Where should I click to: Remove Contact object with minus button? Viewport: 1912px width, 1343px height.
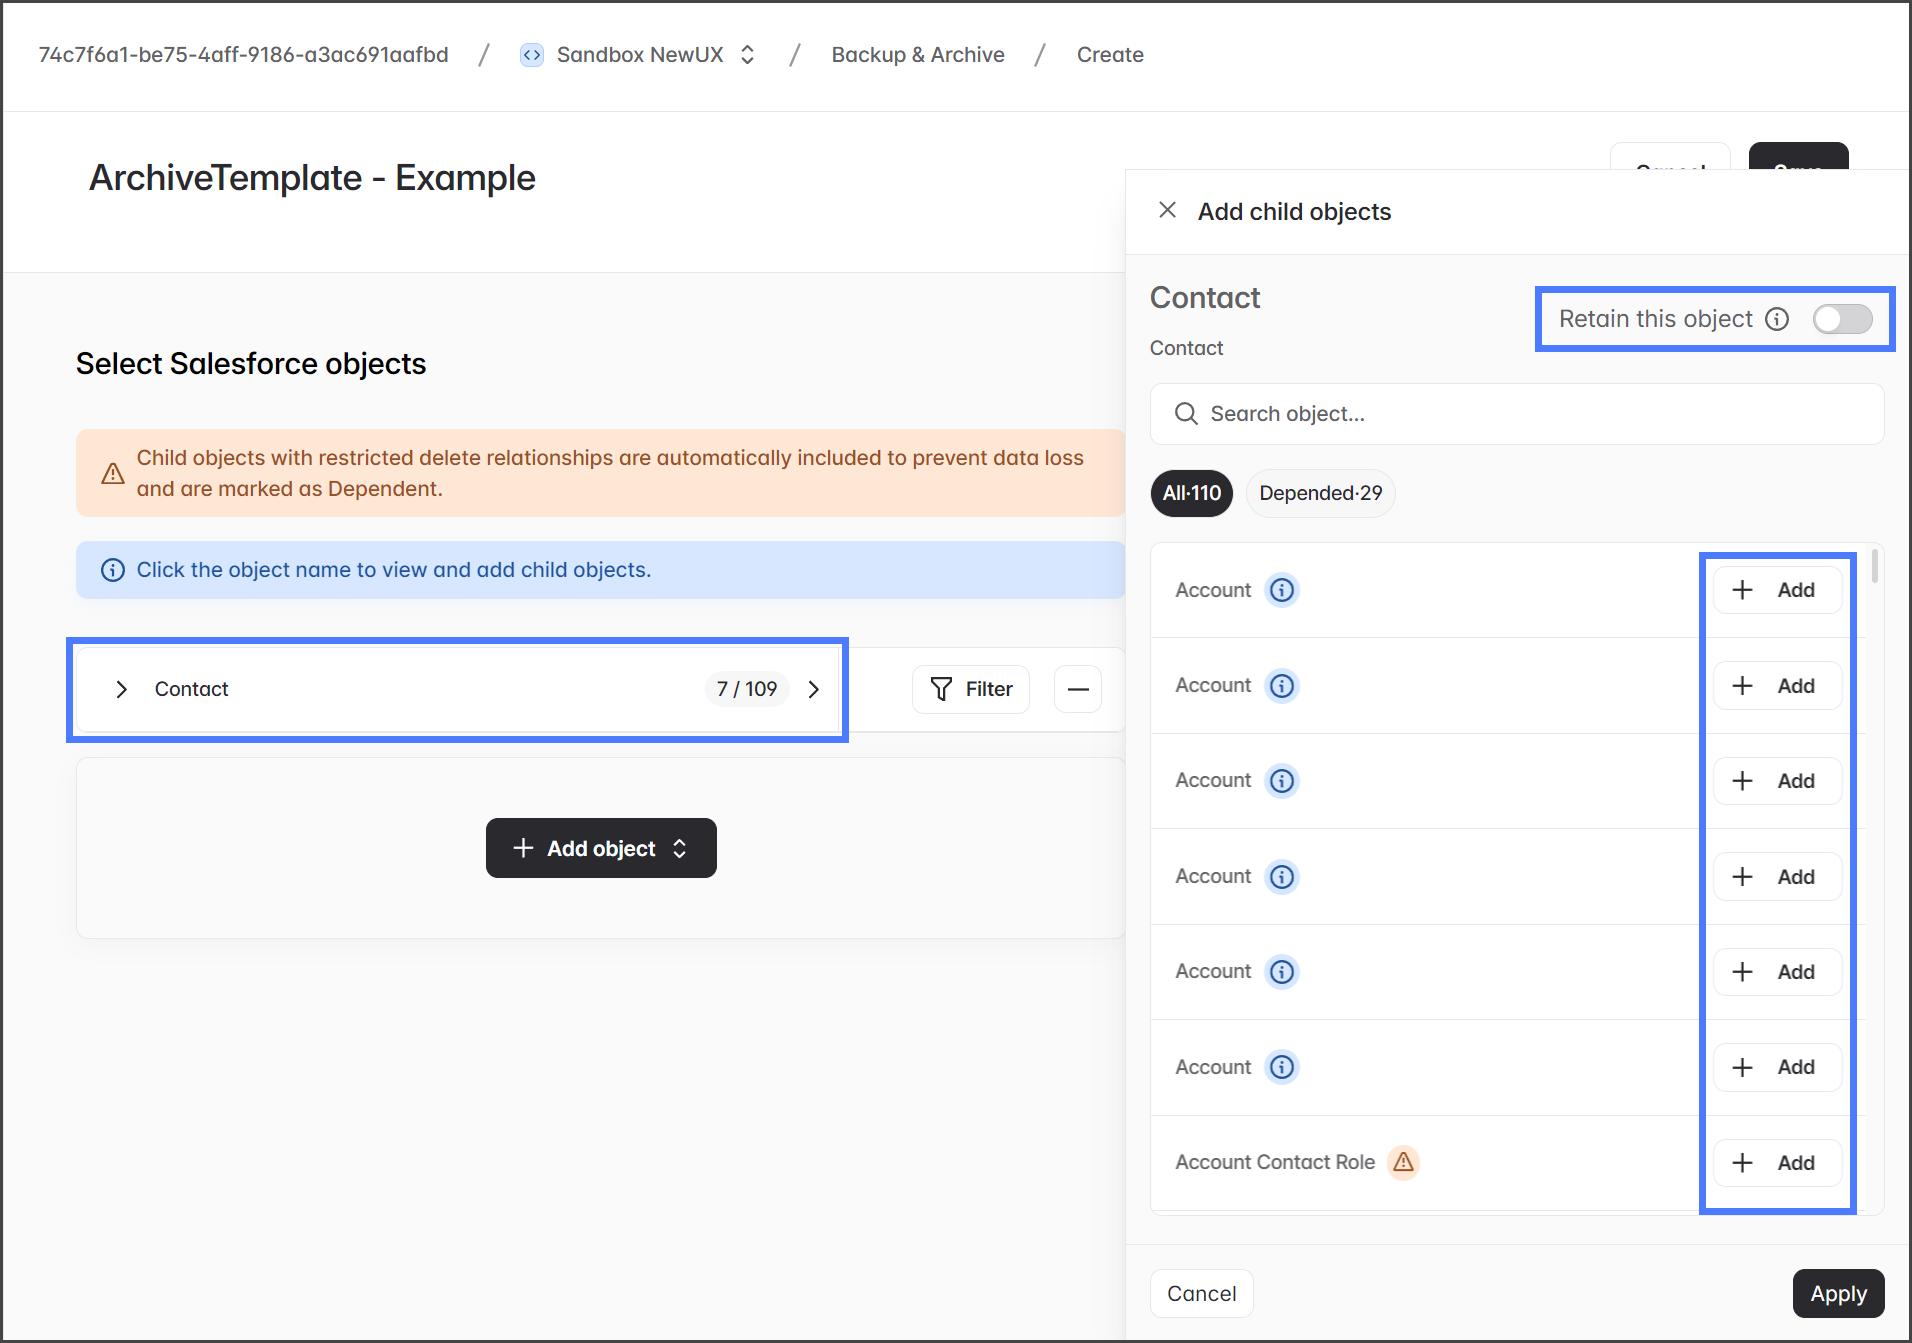click(x=1078, y=689)
